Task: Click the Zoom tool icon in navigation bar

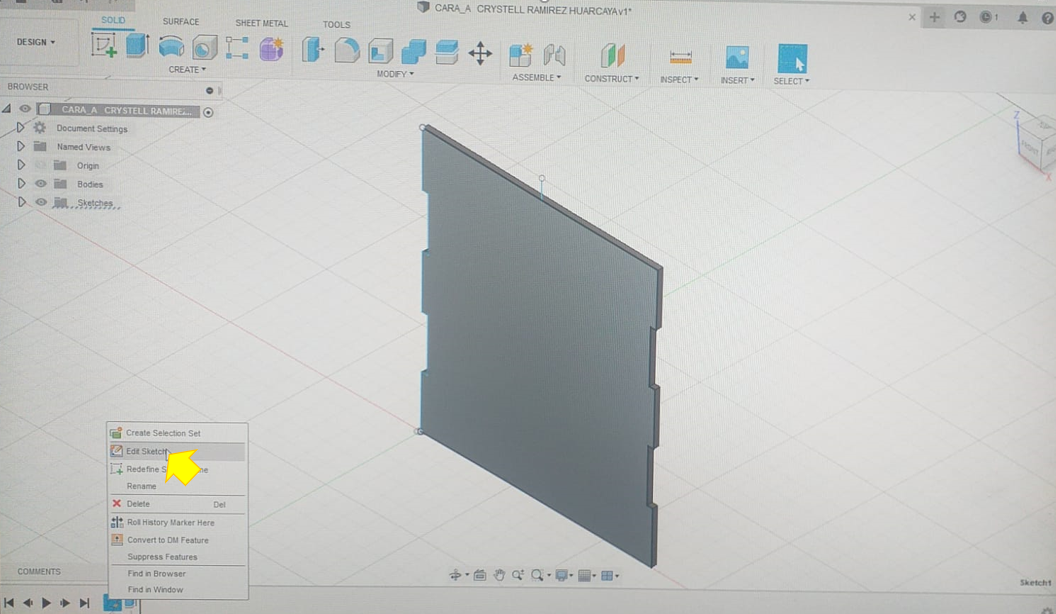Action: point(517,575)
